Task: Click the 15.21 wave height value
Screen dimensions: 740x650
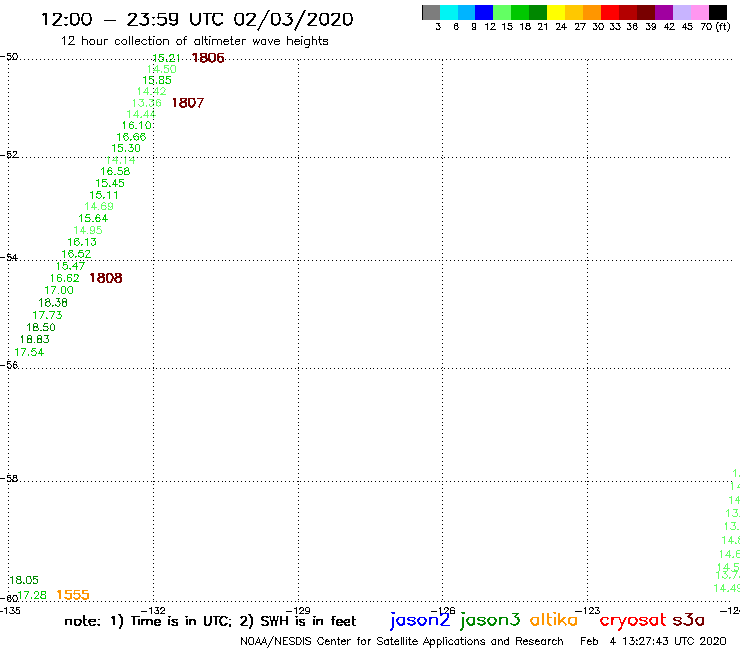Action: coord(166,58)
